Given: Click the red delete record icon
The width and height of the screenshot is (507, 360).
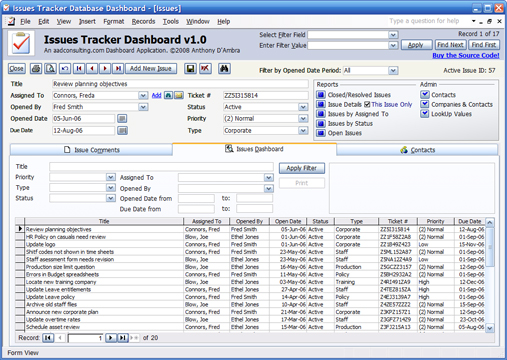Looking at the screenshot, I should [x=205, y=69].
